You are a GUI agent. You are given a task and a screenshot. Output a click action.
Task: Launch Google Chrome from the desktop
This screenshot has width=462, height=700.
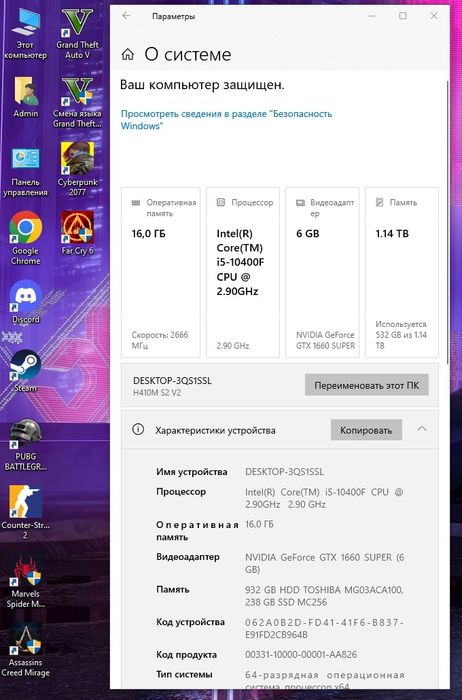[25, 238]
